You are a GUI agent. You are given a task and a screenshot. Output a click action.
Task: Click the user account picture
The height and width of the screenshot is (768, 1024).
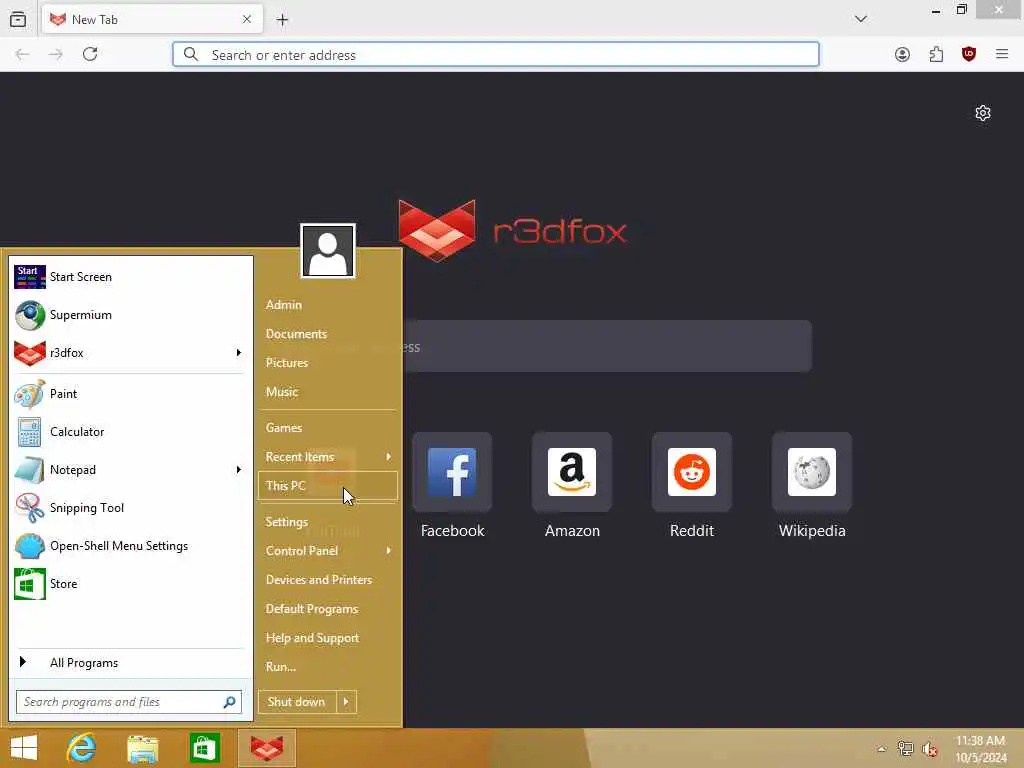pos(328,251)
